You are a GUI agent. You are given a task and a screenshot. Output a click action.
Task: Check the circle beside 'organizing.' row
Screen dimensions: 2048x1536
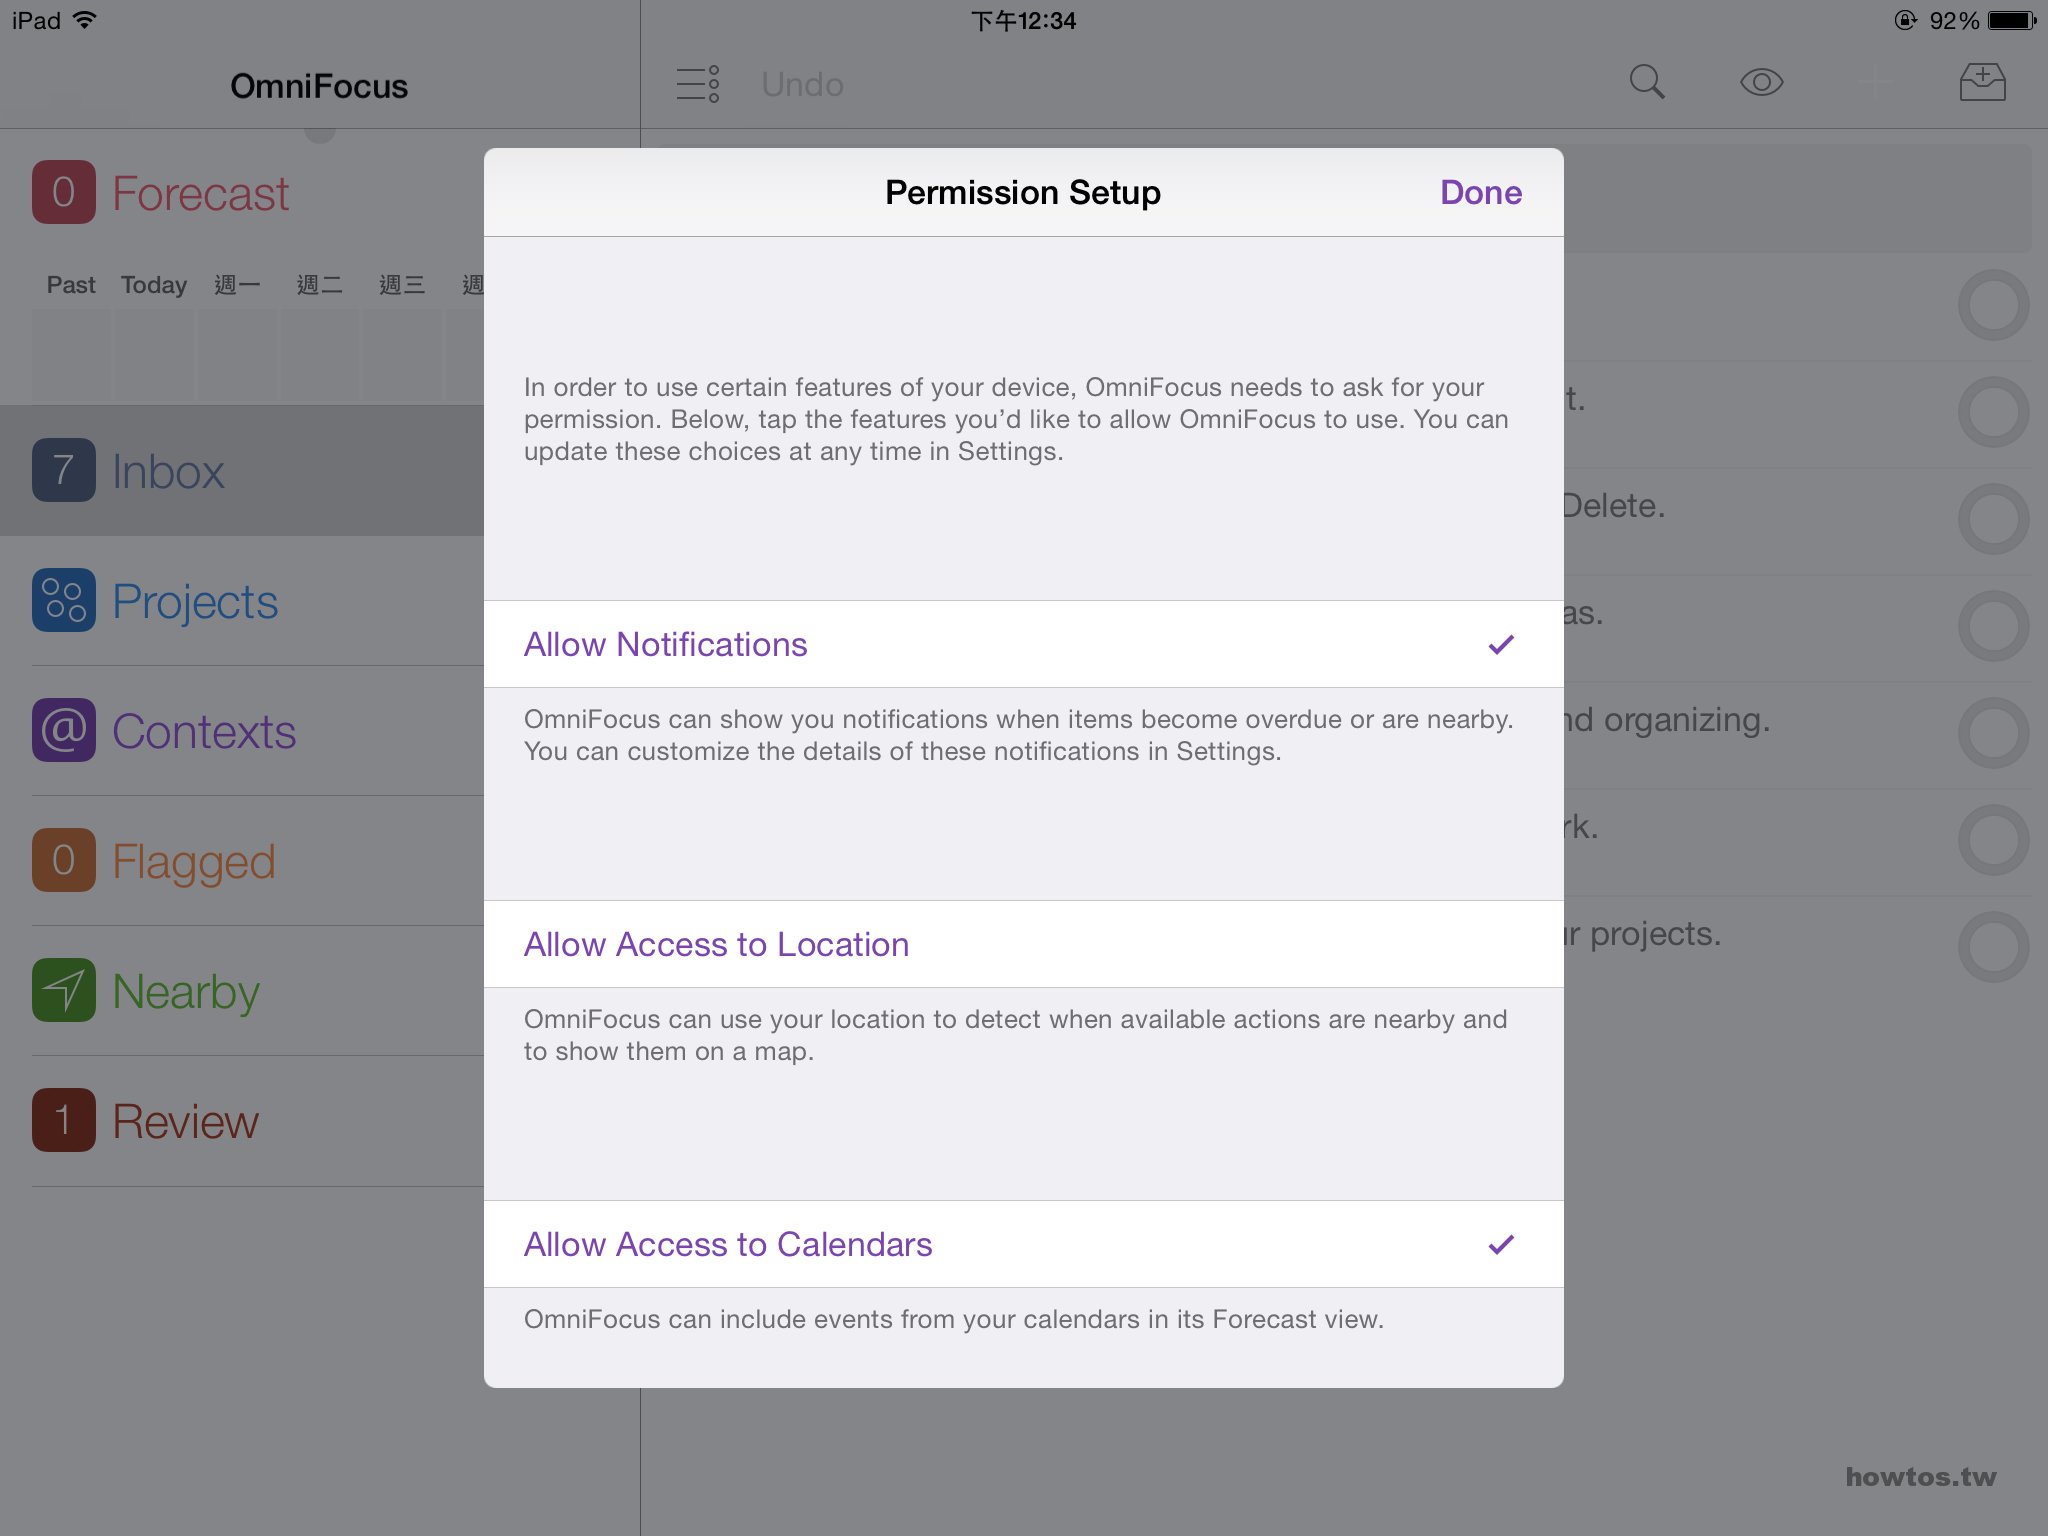coord(1993,733)
